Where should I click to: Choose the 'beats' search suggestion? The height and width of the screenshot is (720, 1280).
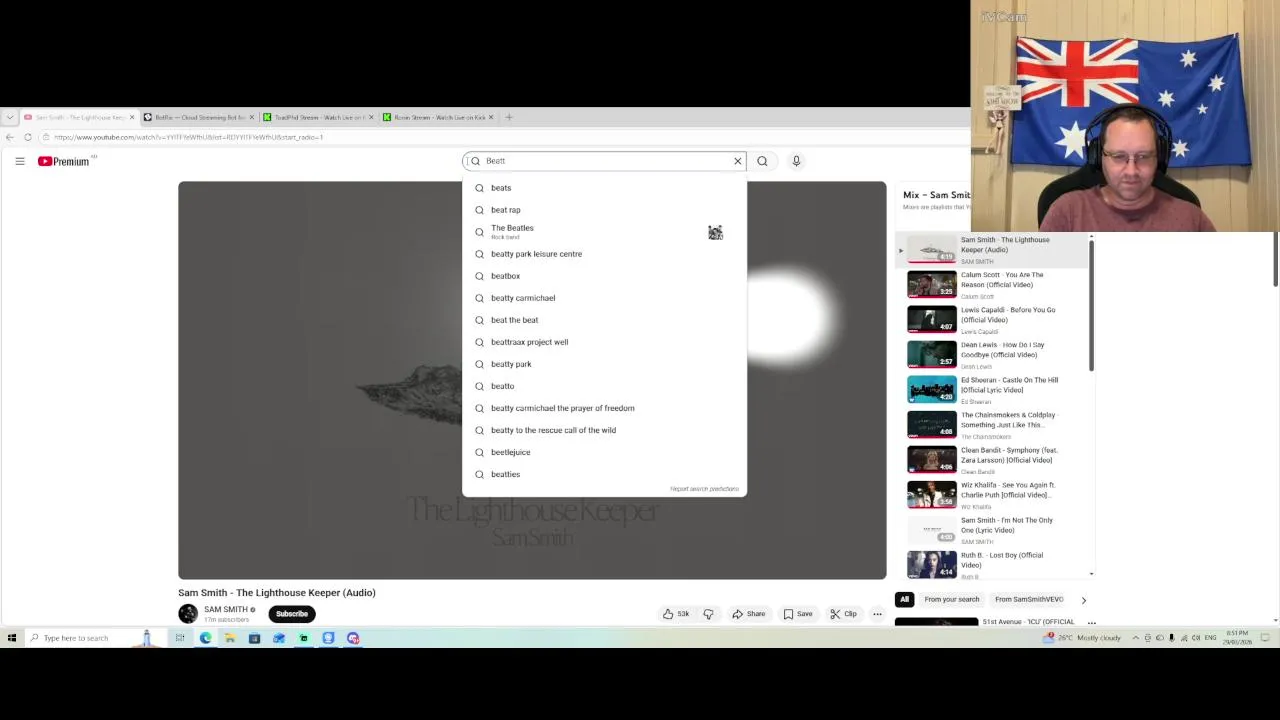(x=604, y=188)
